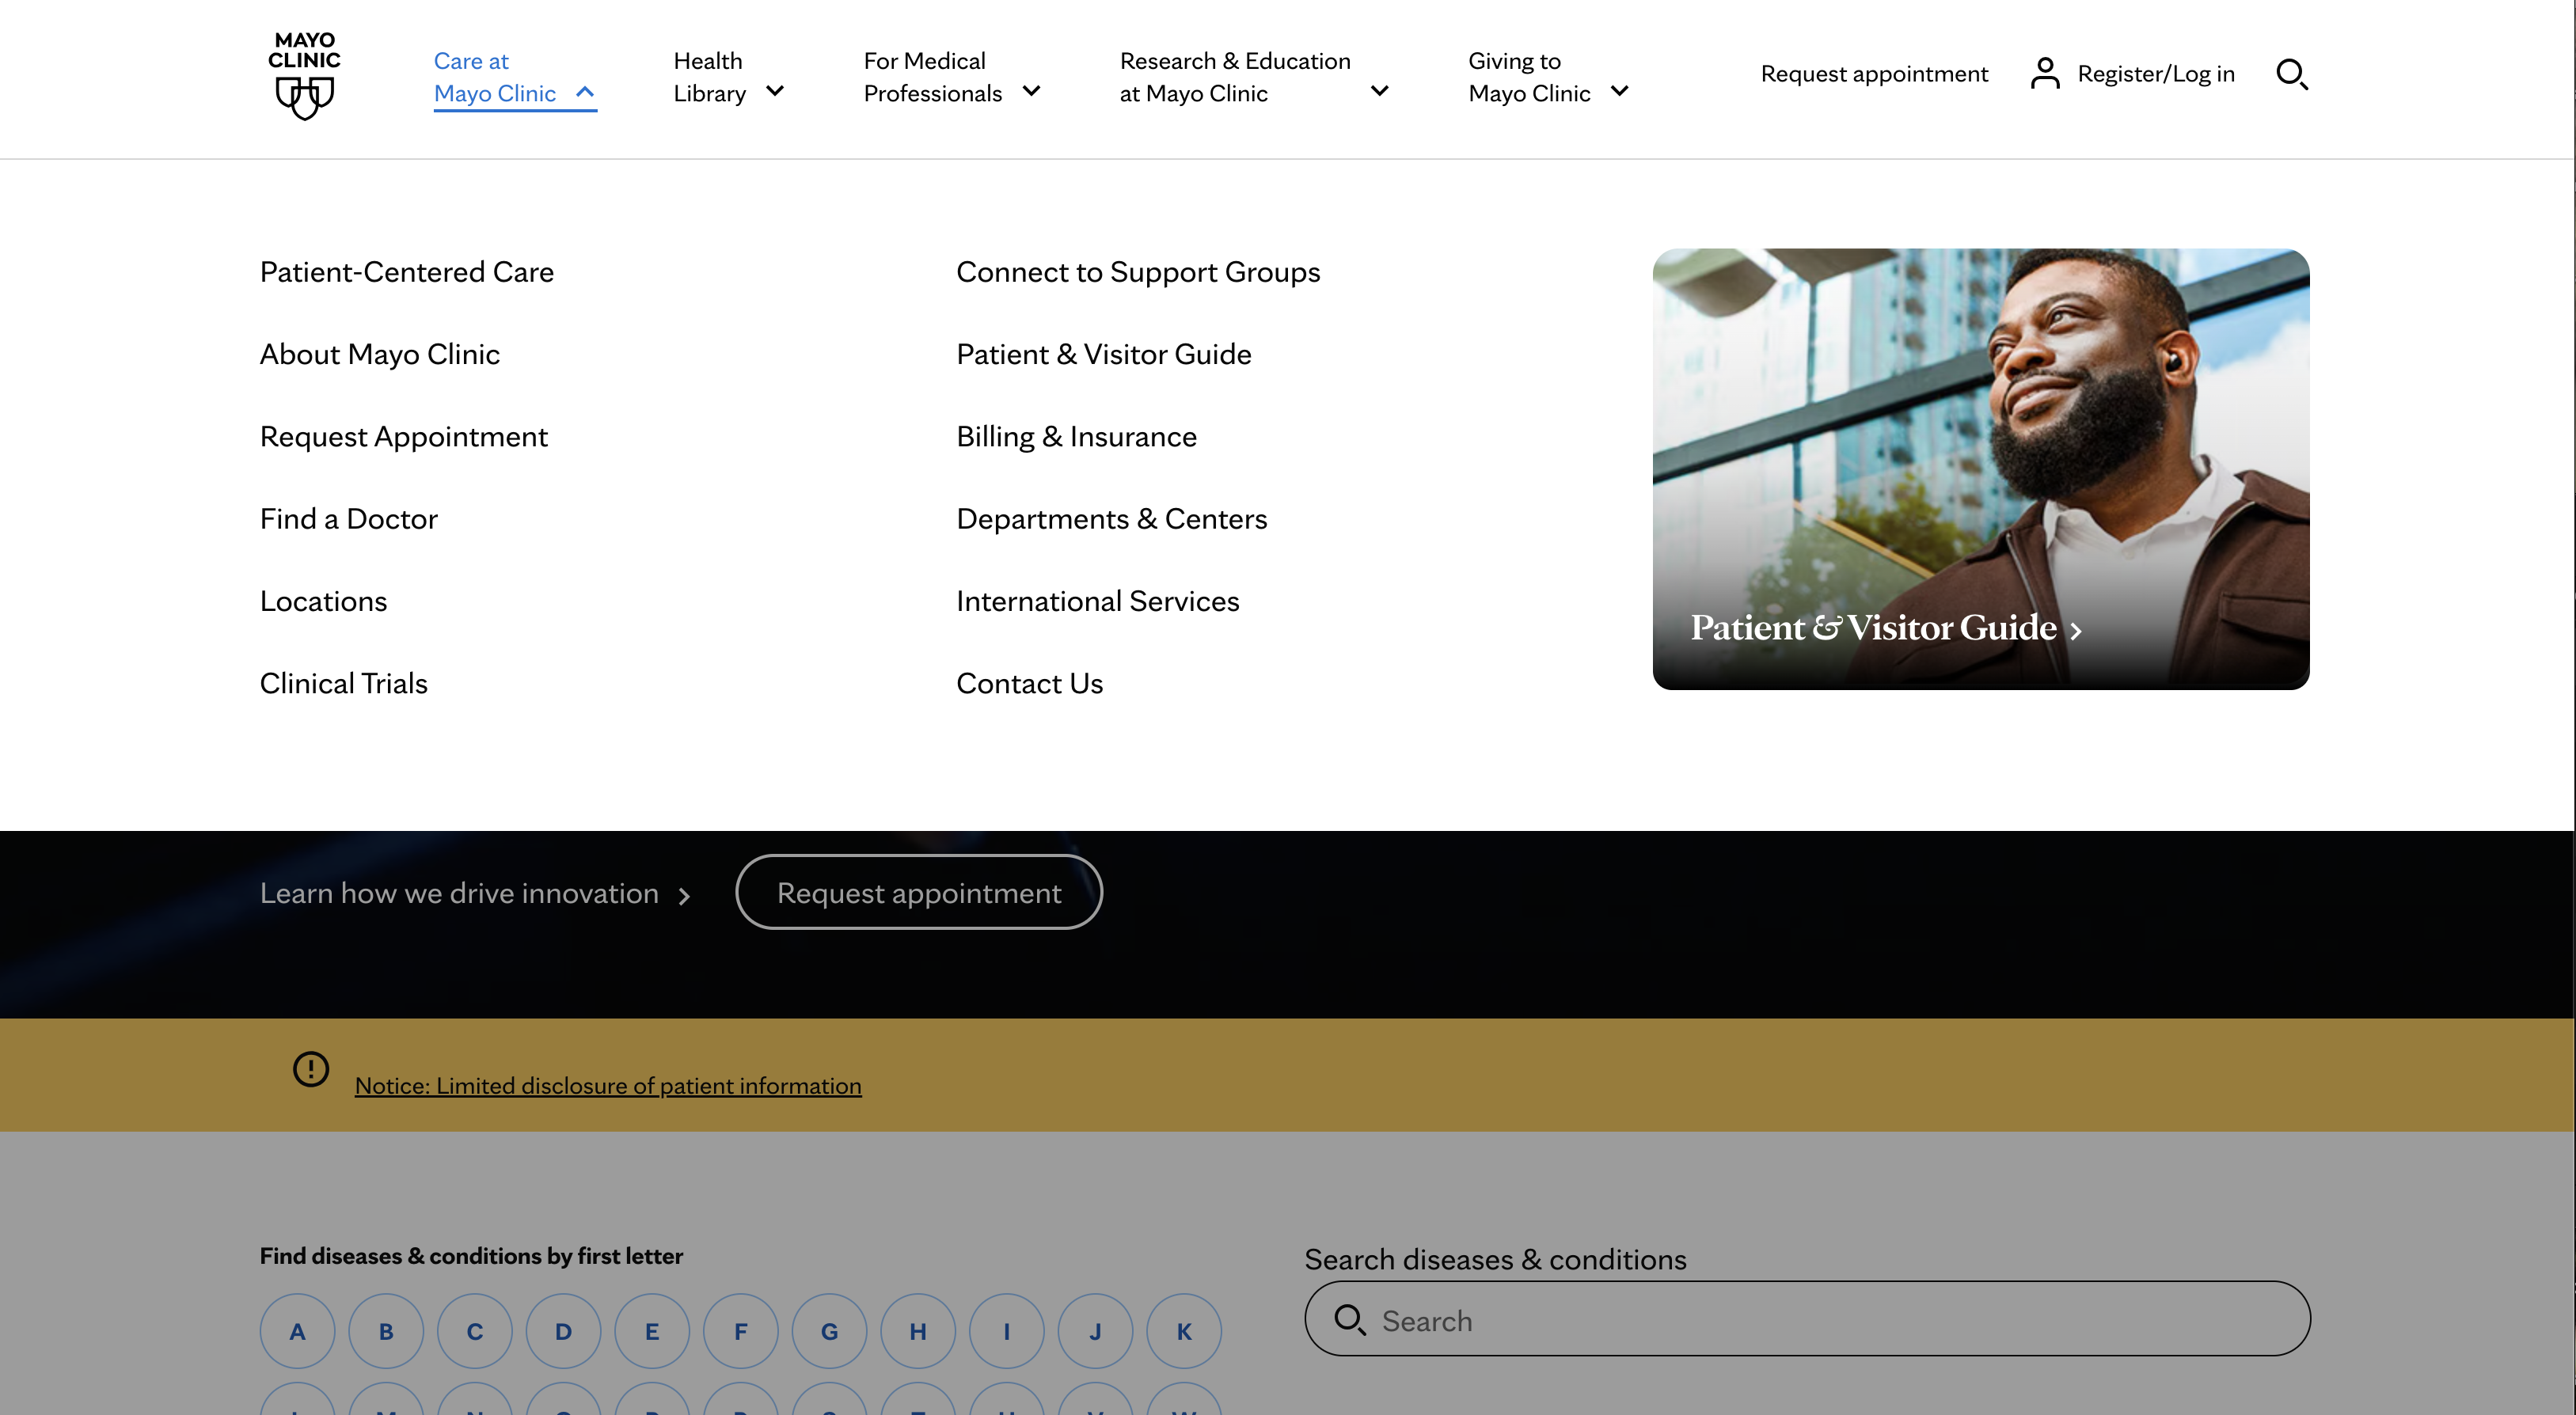
Task: Expand For Medical Professionals dropdown
Action: pos(952,77)
